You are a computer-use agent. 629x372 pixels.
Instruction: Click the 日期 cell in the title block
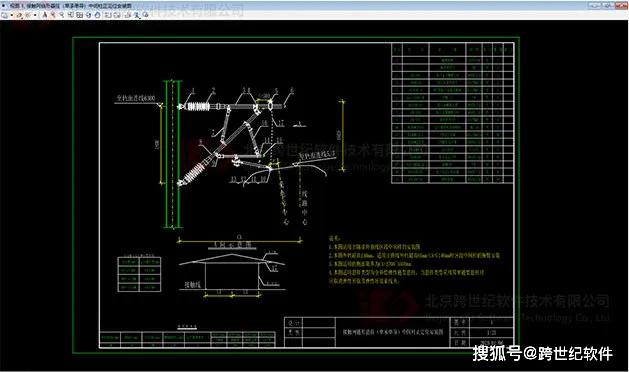pyautogui.click(x=459, y=342)
